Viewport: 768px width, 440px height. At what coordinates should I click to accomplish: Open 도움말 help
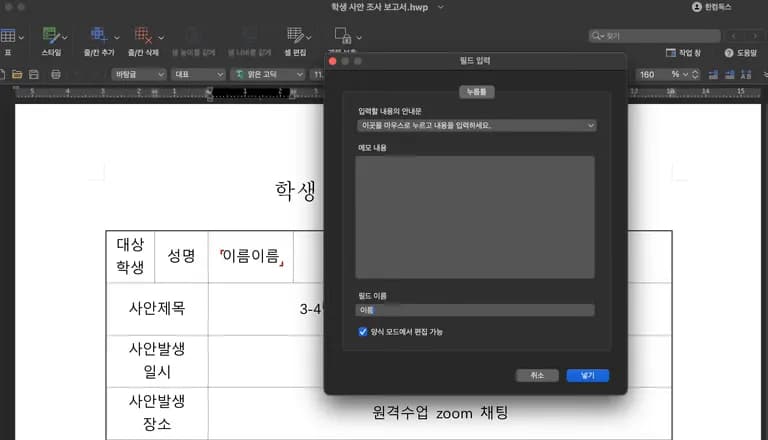click(741, 52)
